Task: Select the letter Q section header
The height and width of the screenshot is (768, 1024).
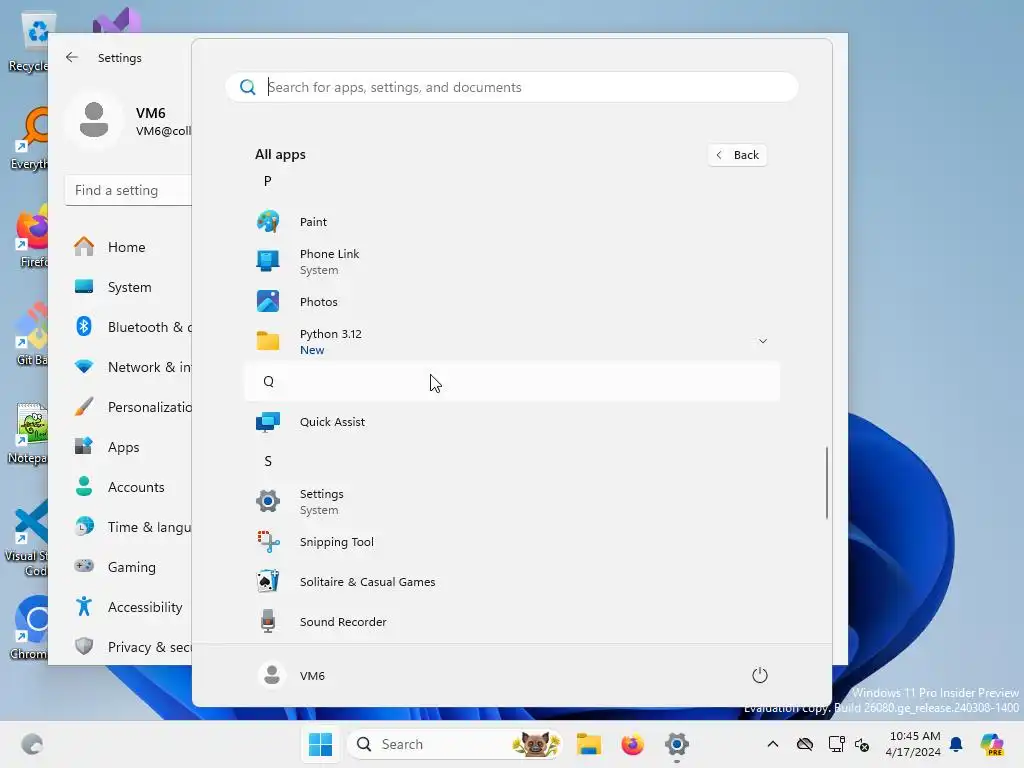Action: [x=511, y=381]
